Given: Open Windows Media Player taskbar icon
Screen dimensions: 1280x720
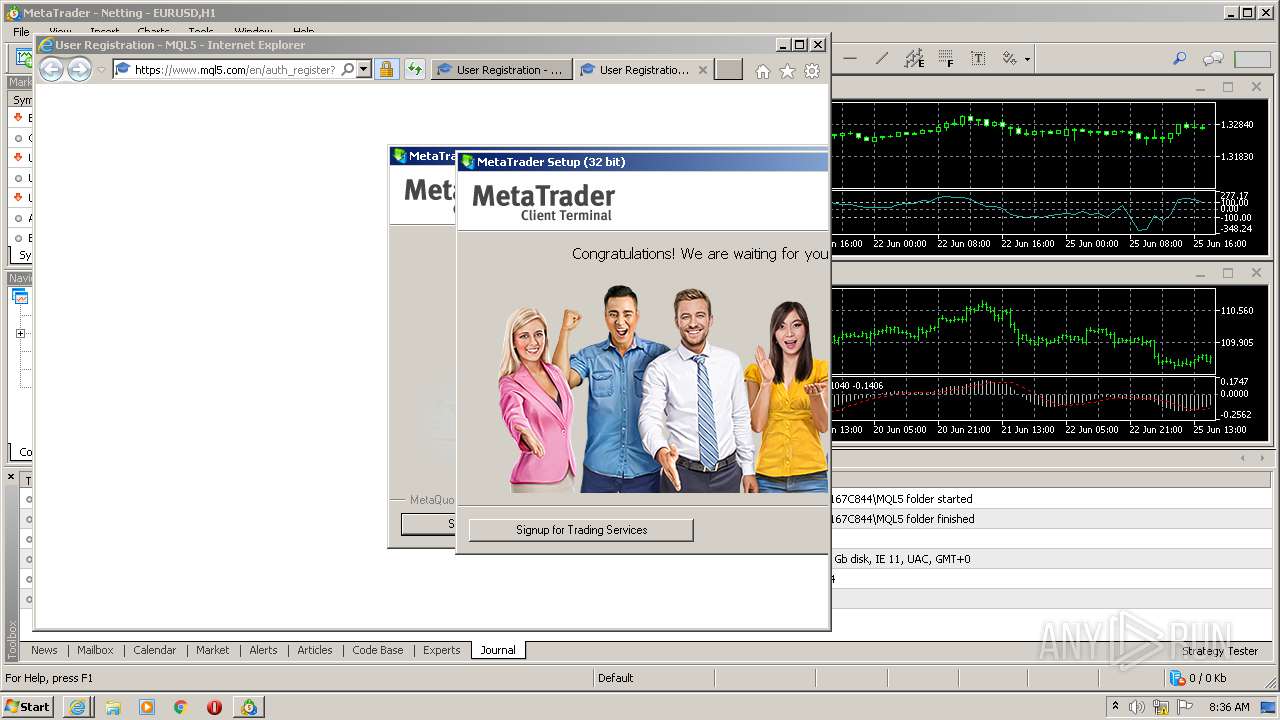Looking at the screenshot, I should pos(147,707).
